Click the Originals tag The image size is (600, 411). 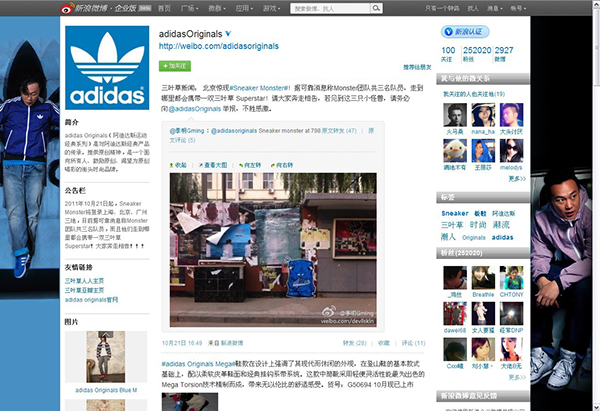coord(474,238)
